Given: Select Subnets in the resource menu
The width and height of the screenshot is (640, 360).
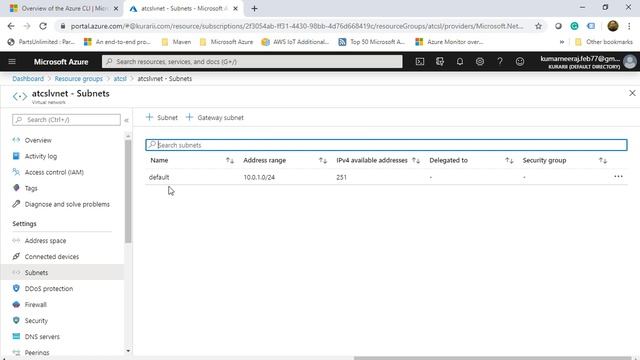Looking at the screenshot, I should [62, 272].
